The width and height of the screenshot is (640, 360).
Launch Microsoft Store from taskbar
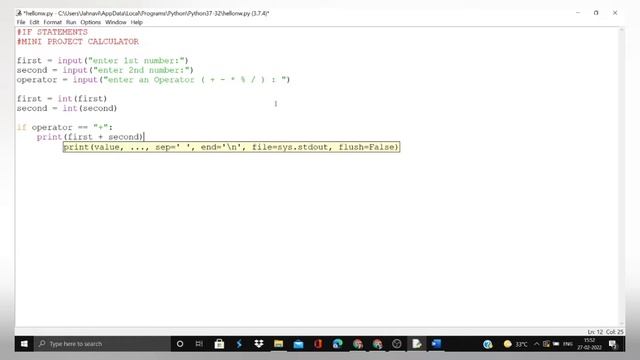[x=219, y=344]
